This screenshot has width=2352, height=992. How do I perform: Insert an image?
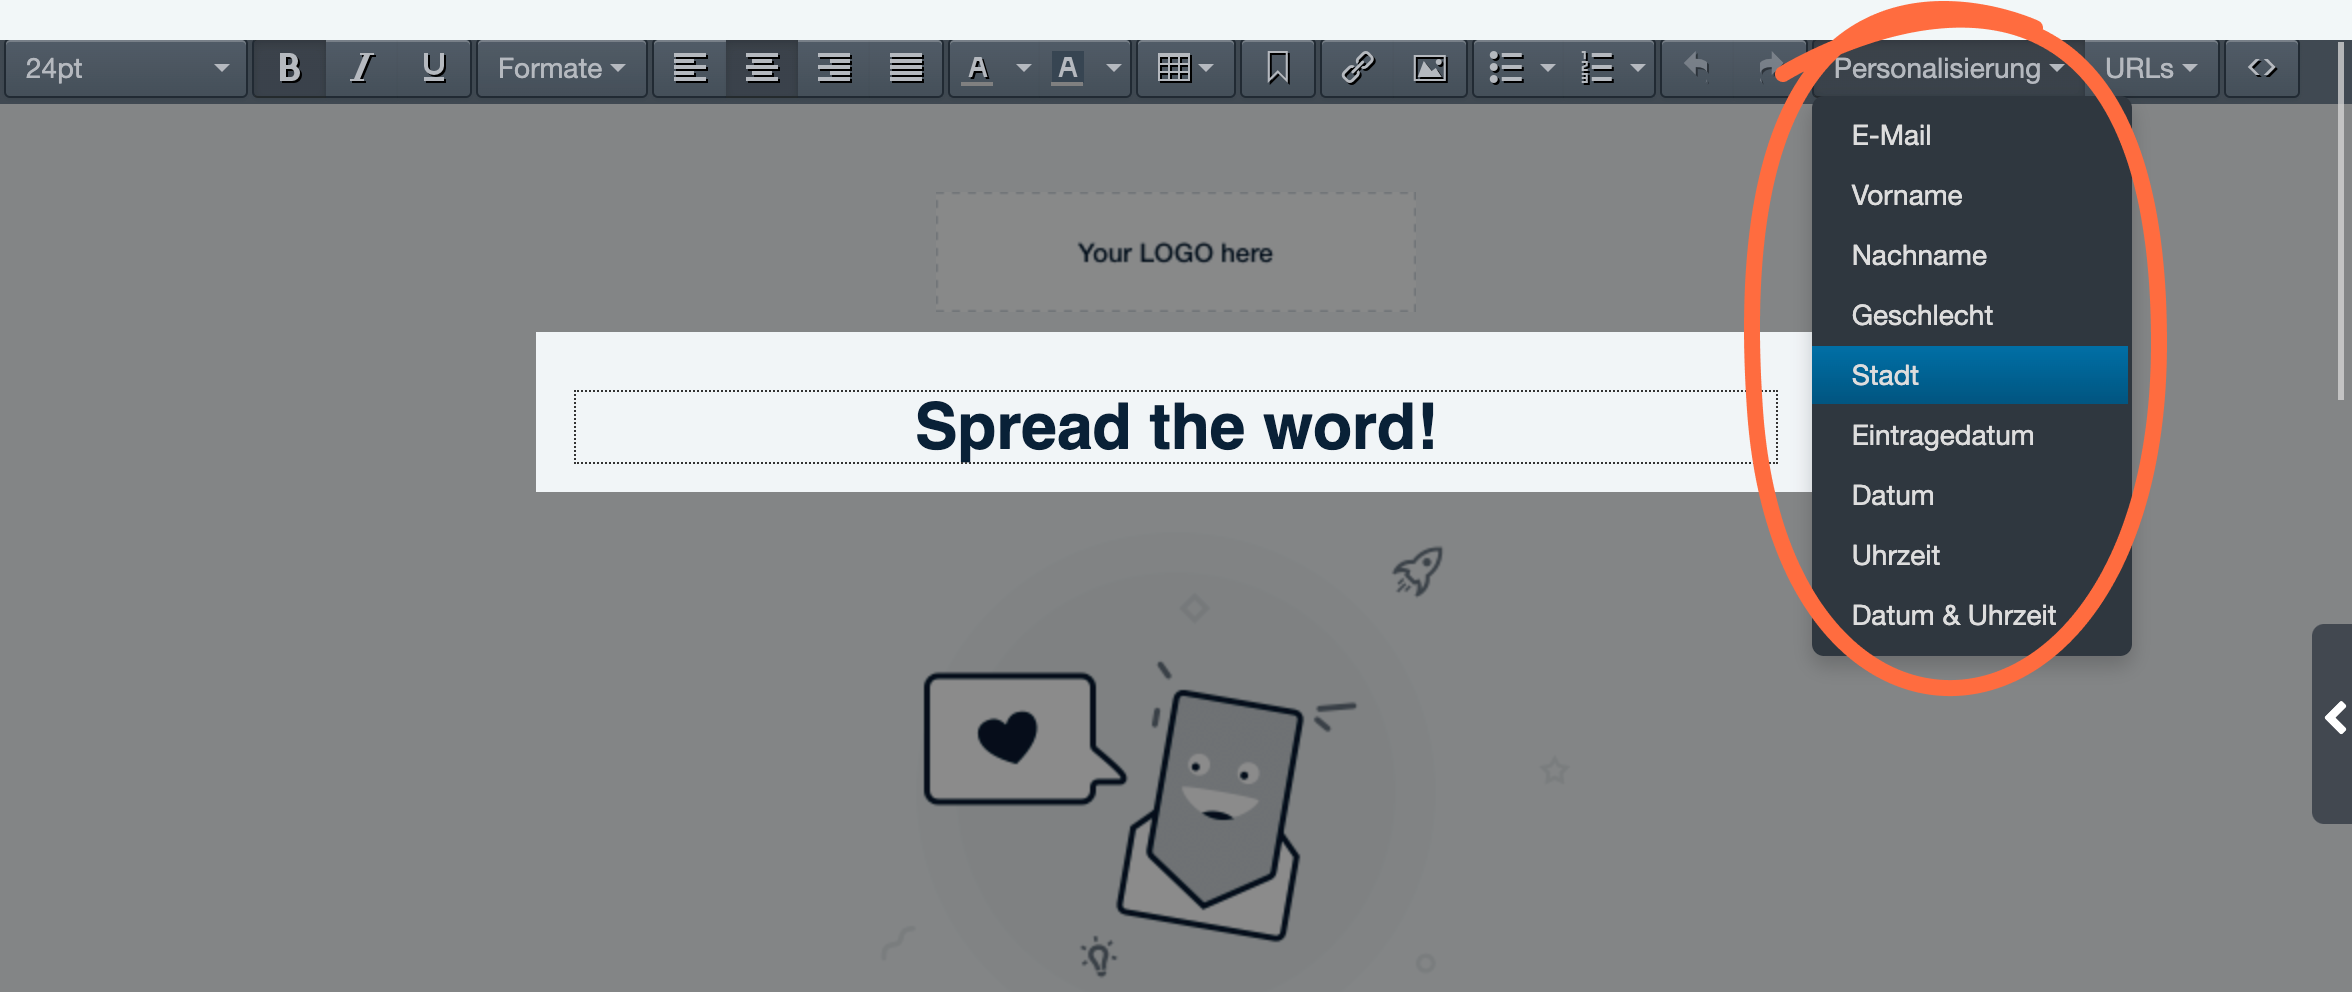(1429, 68)
